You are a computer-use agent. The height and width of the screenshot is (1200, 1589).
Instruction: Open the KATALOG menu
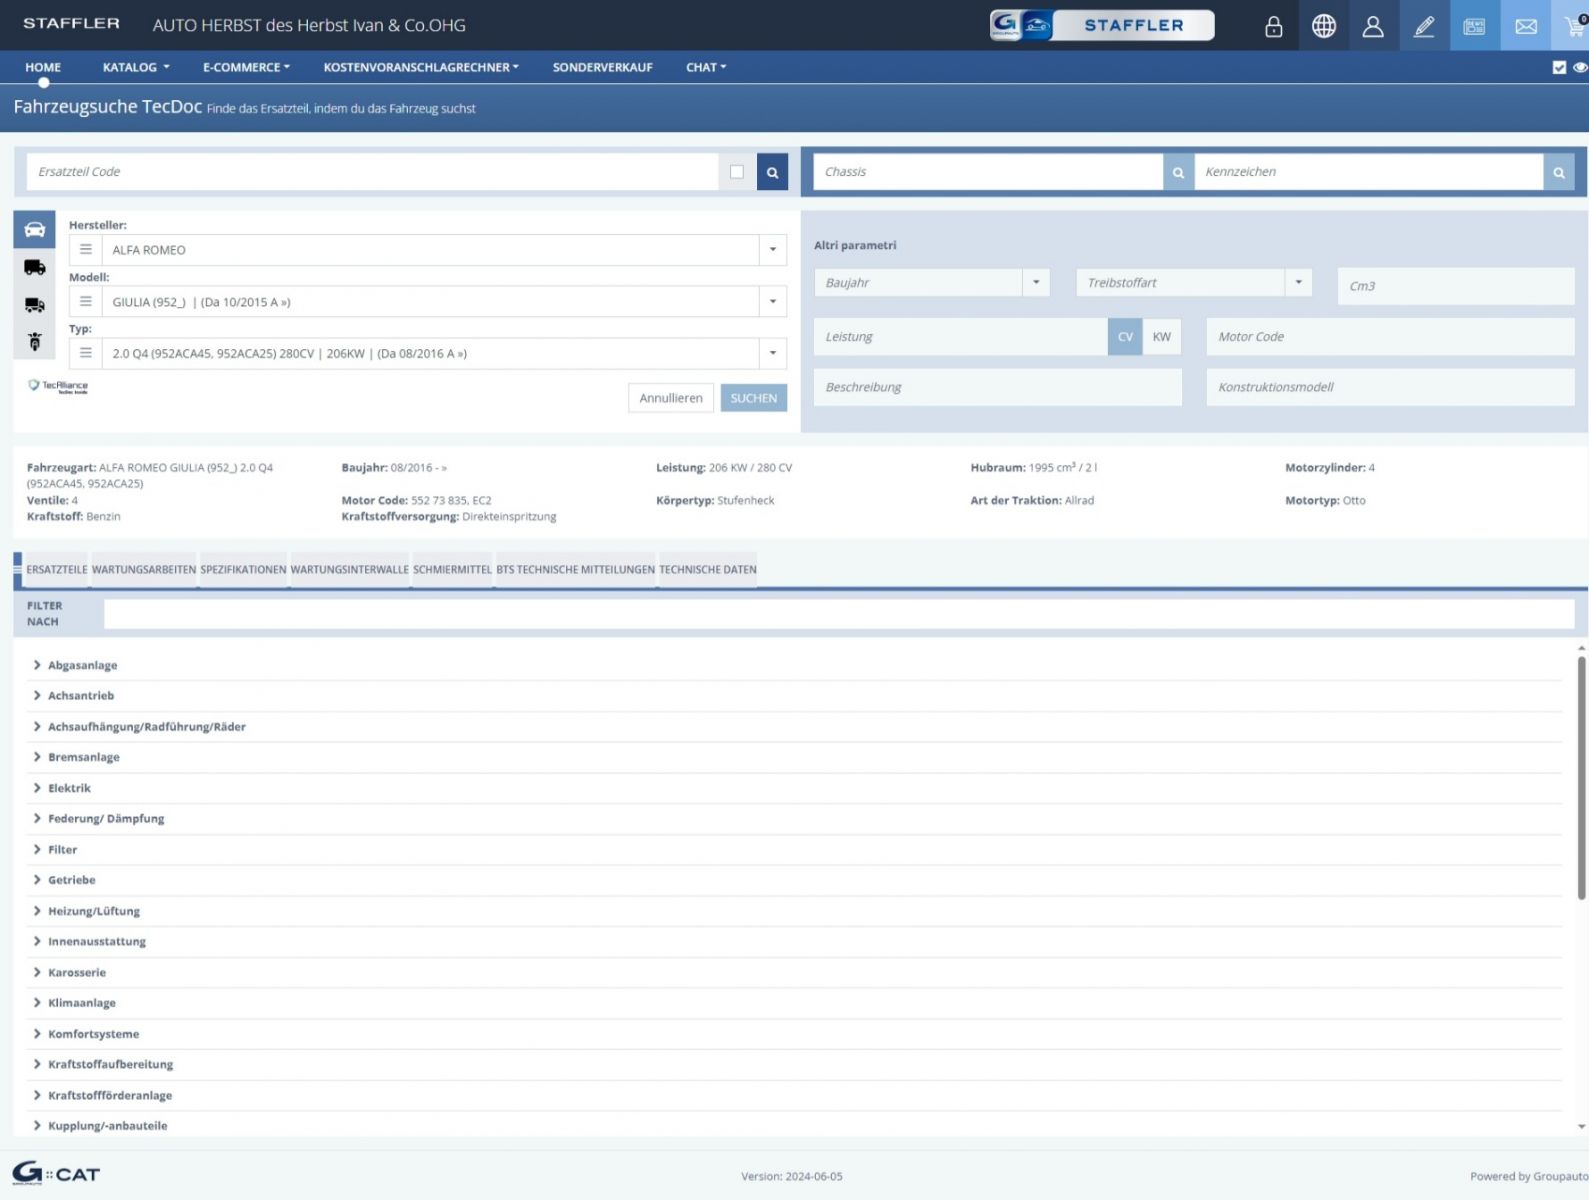[136, 67]
